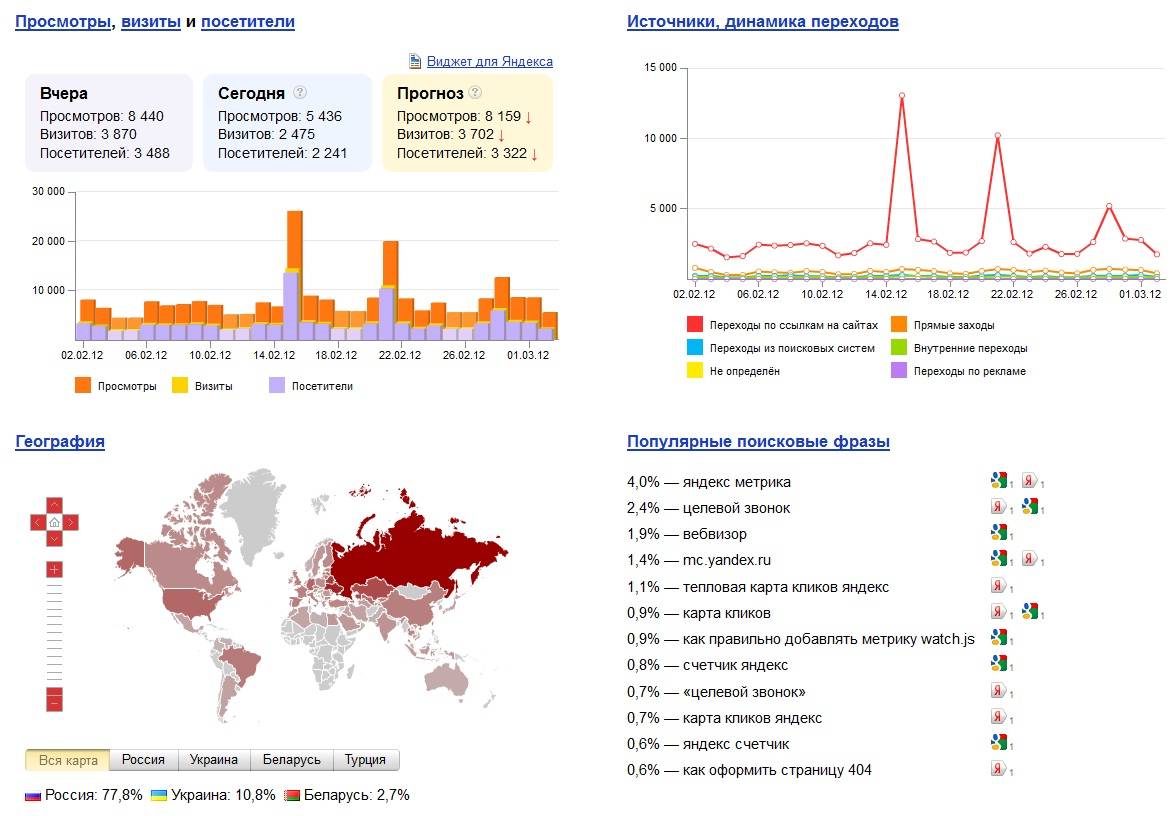Click yellow swatch for Не определён

click(x=695, y=370)
